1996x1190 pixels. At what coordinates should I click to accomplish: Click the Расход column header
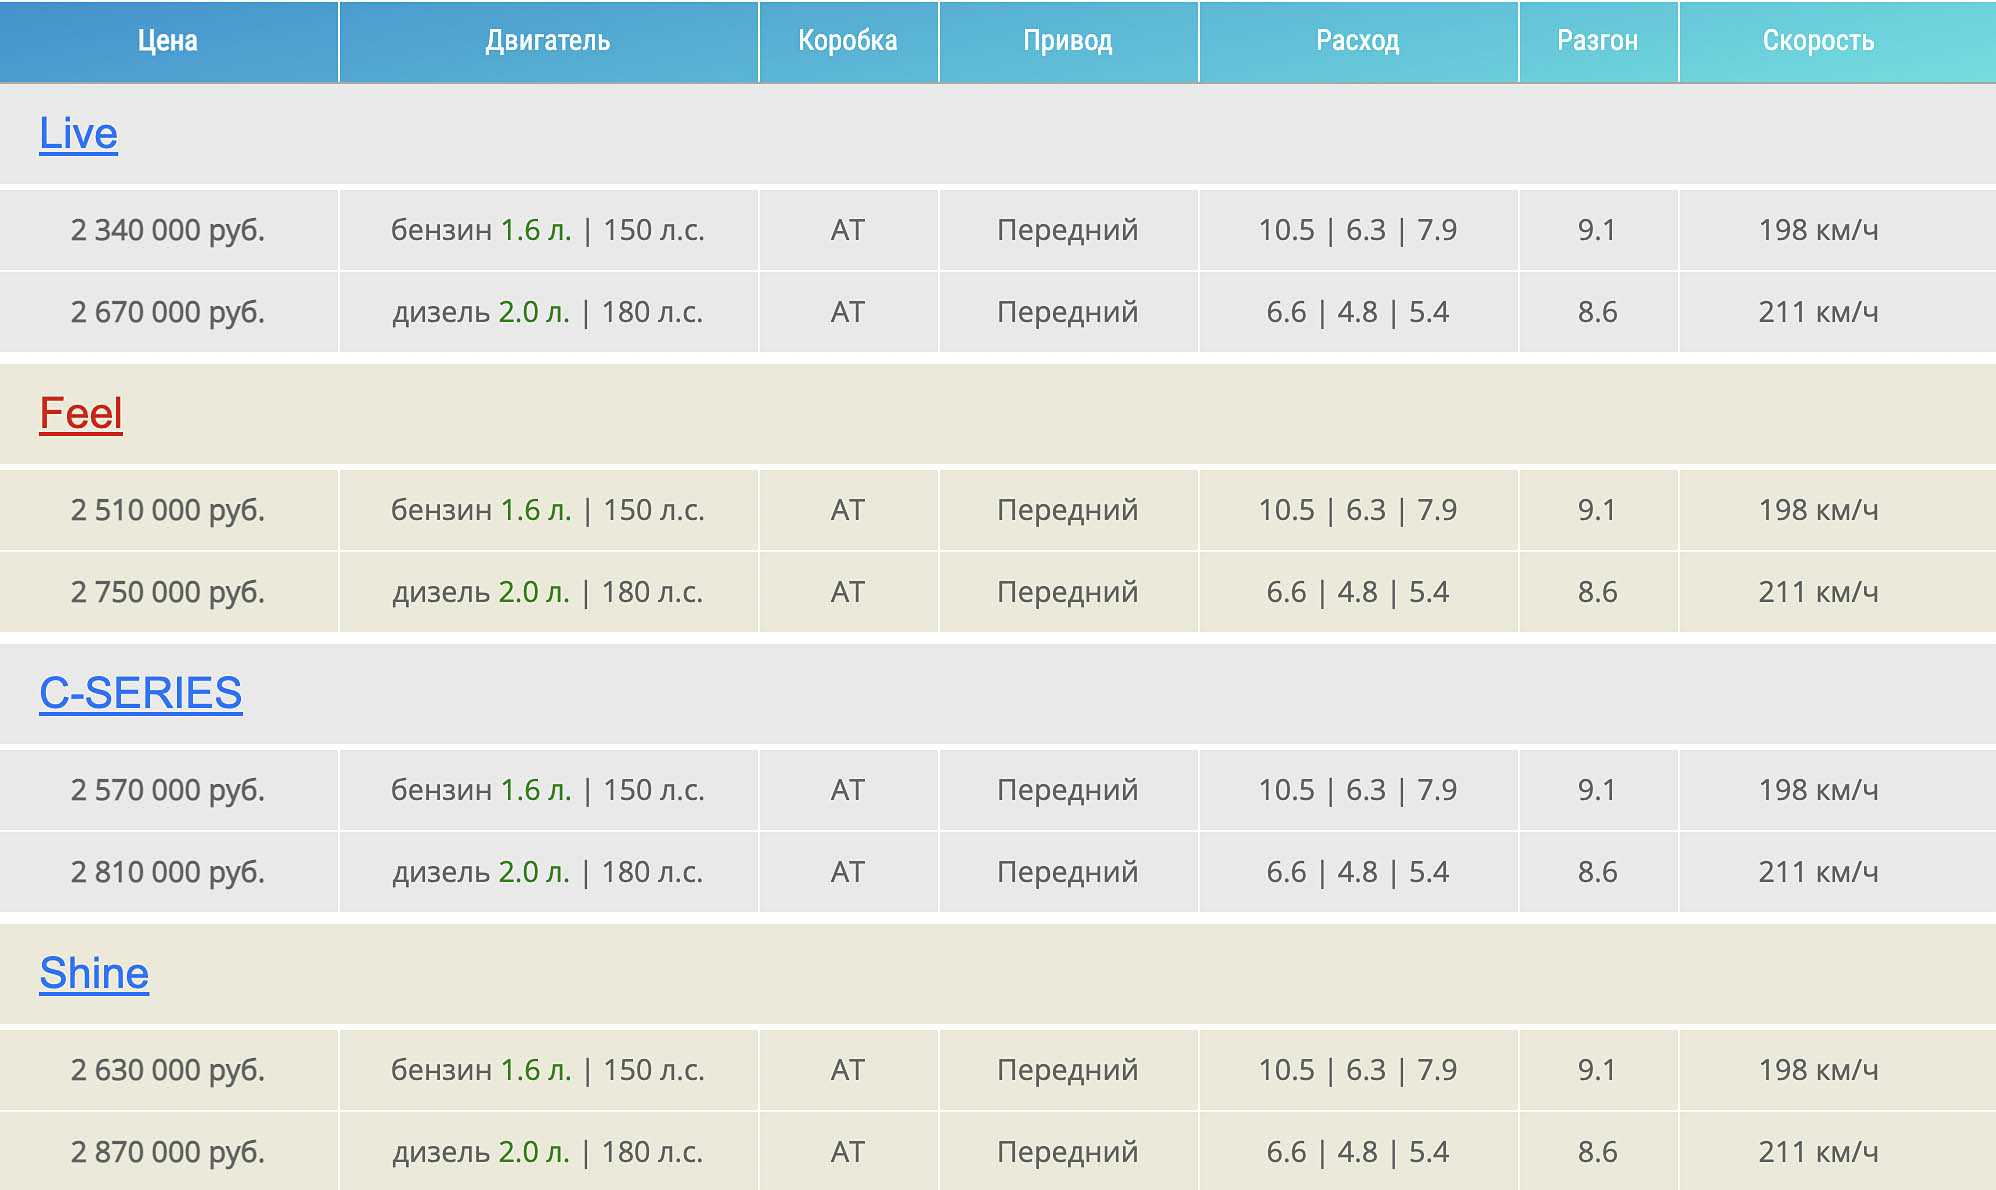click(x=1358, y=41)
